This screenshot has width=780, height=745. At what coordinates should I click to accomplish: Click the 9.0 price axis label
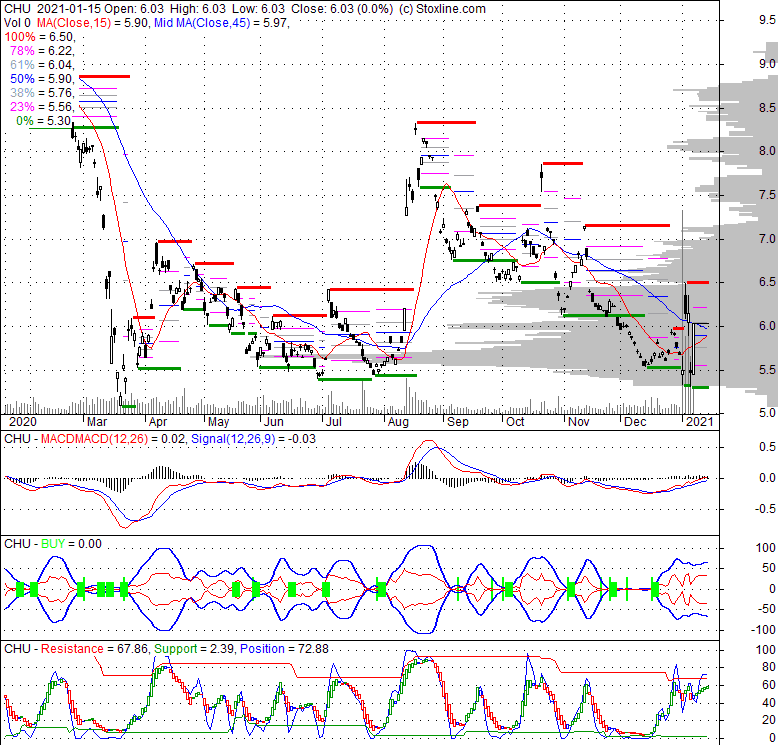(x=767, y=64)
